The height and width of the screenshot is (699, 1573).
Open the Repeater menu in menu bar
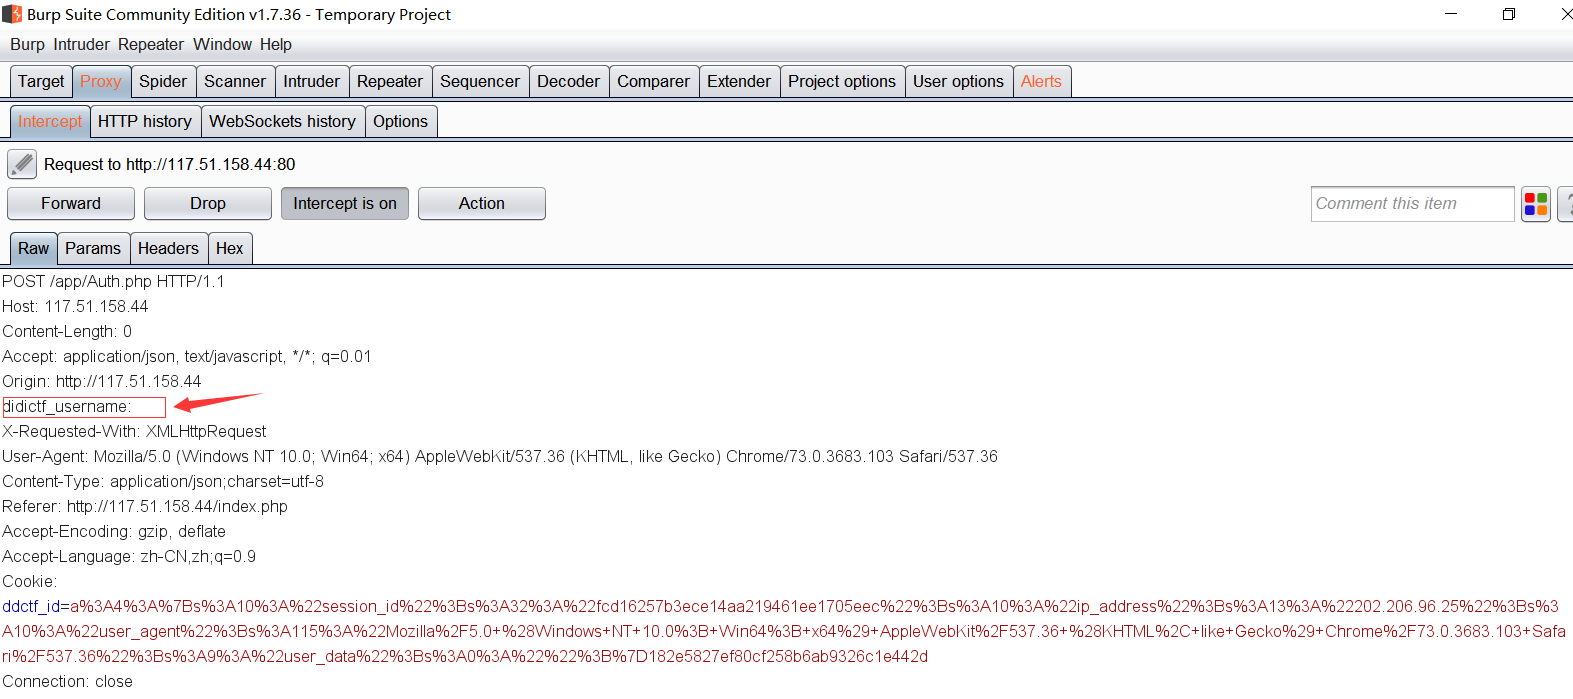coord(150,45)
